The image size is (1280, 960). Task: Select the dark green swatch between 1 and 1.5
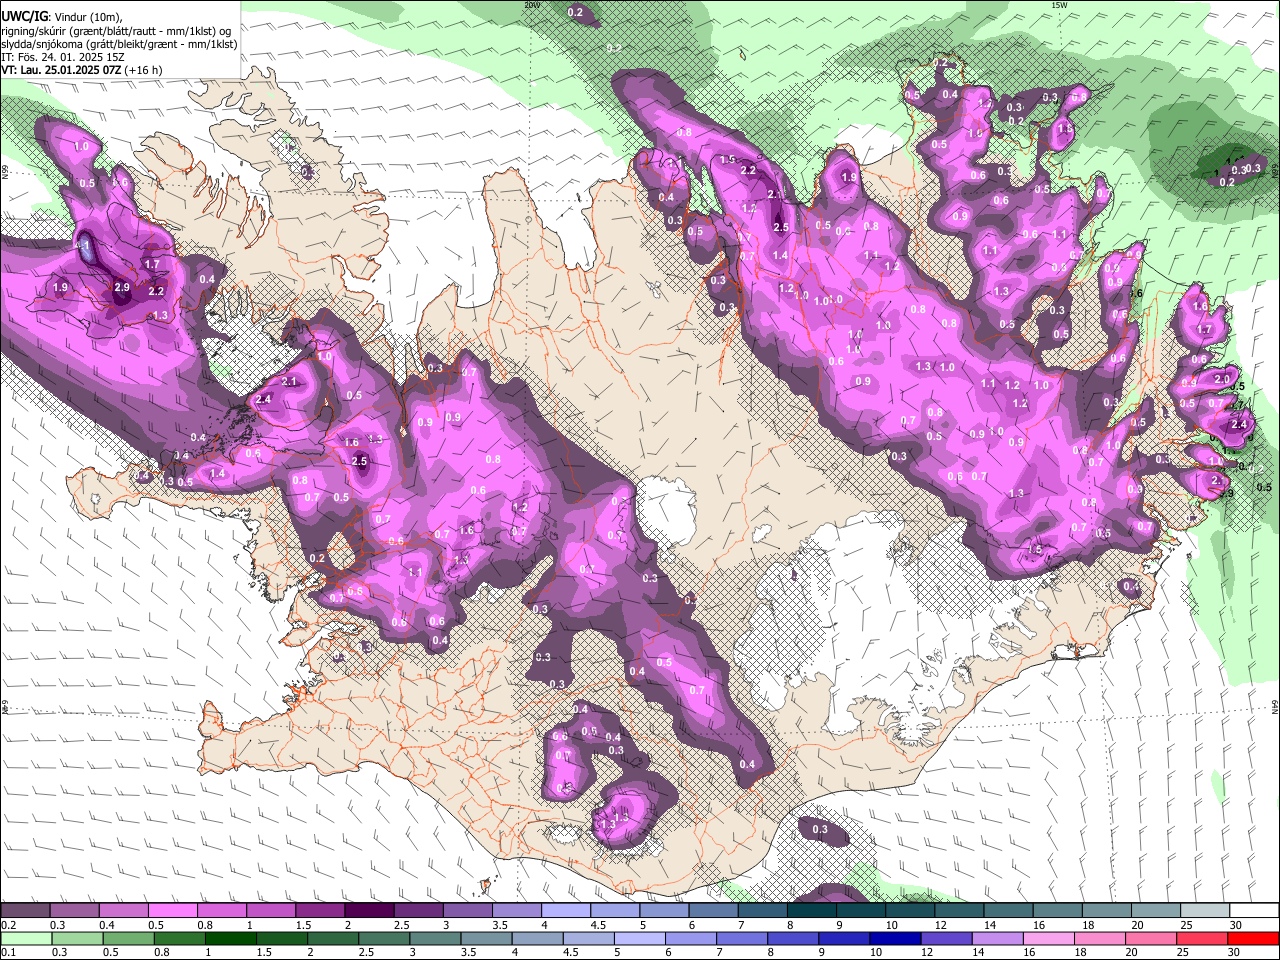coord(231,938)
